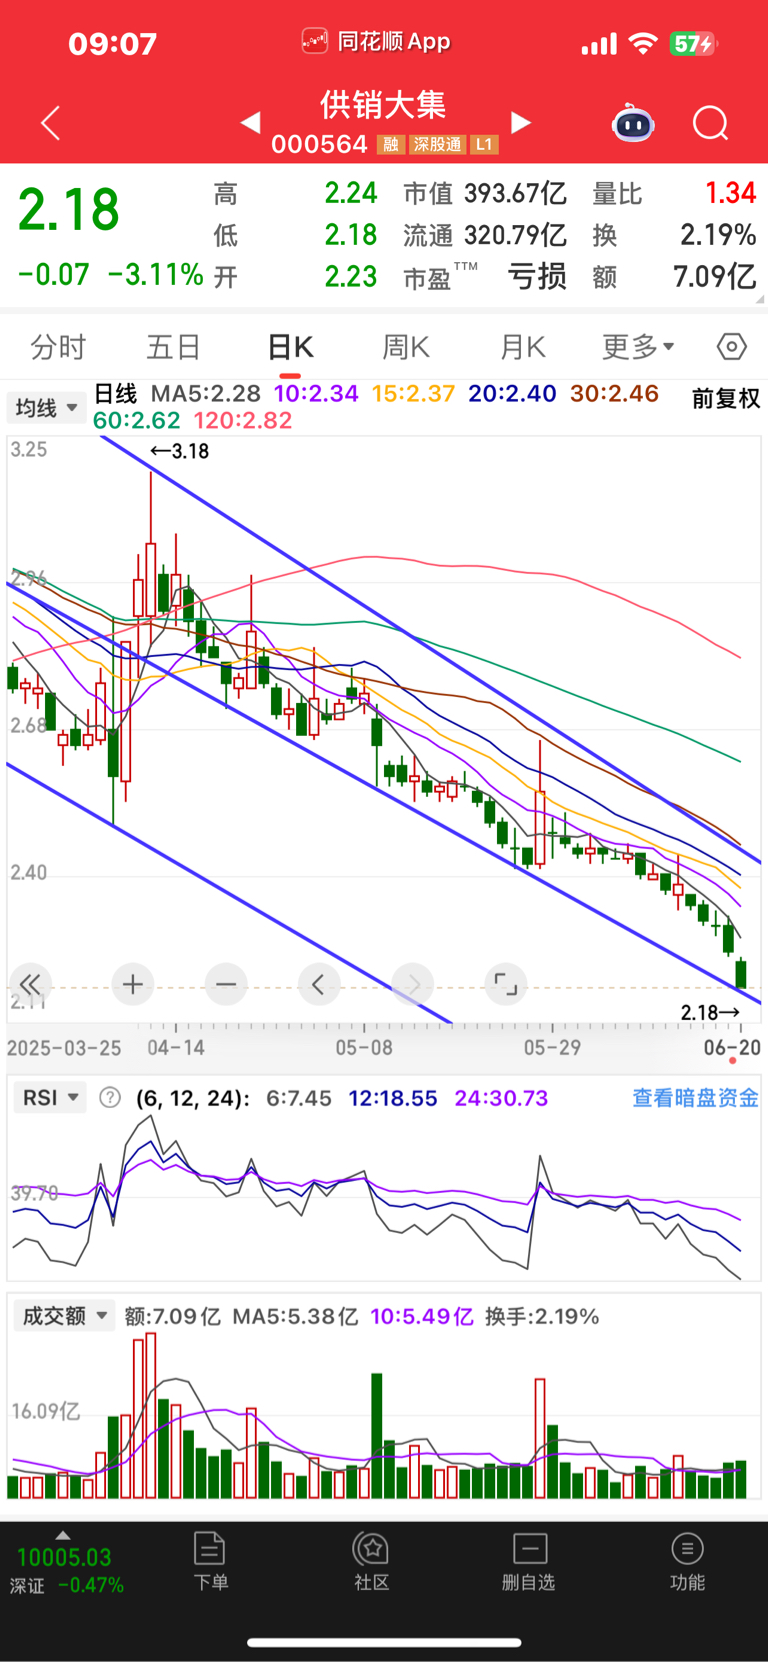Tap 市盈 亏损 value
The width and height of the screenshot is (768, 1662).
pyautogui.click(x=485, y=276)
